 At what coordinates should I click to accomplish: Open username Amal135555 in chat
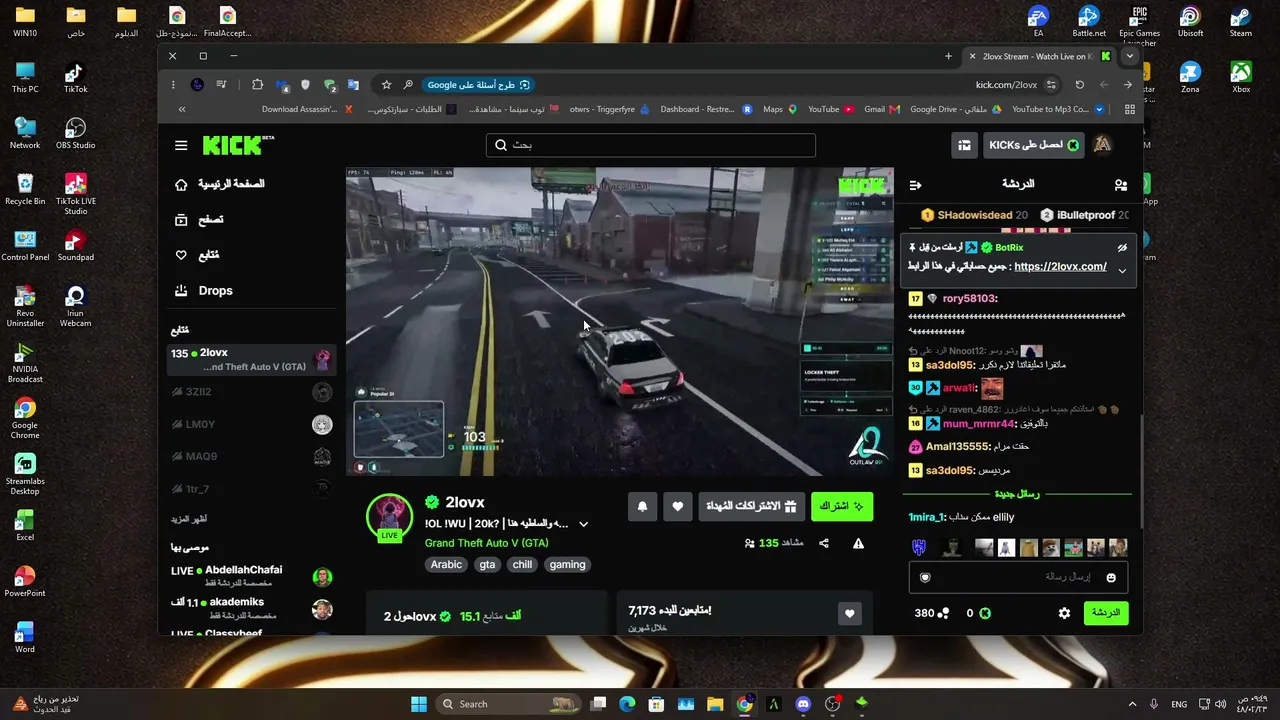(x=957, y=447)
